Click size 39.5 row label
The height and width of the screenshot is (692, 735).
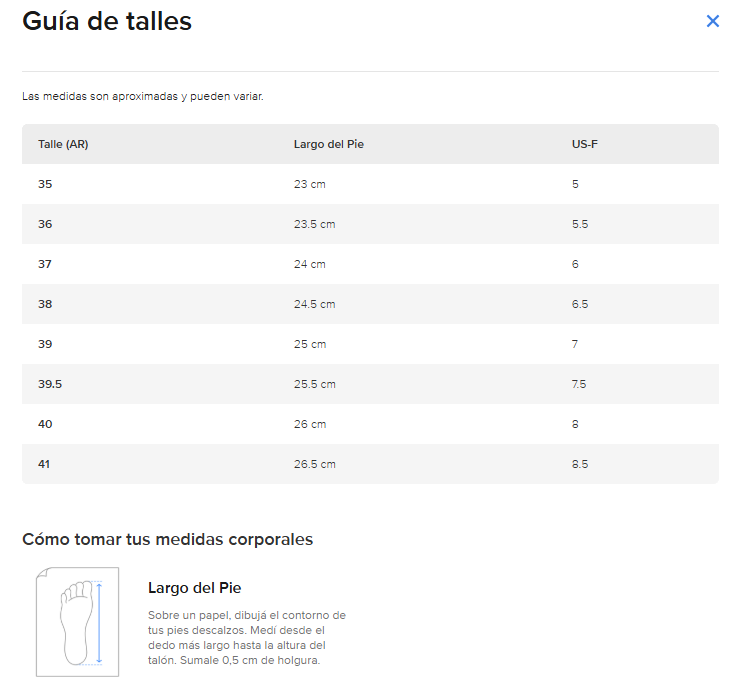coord(50,384)
